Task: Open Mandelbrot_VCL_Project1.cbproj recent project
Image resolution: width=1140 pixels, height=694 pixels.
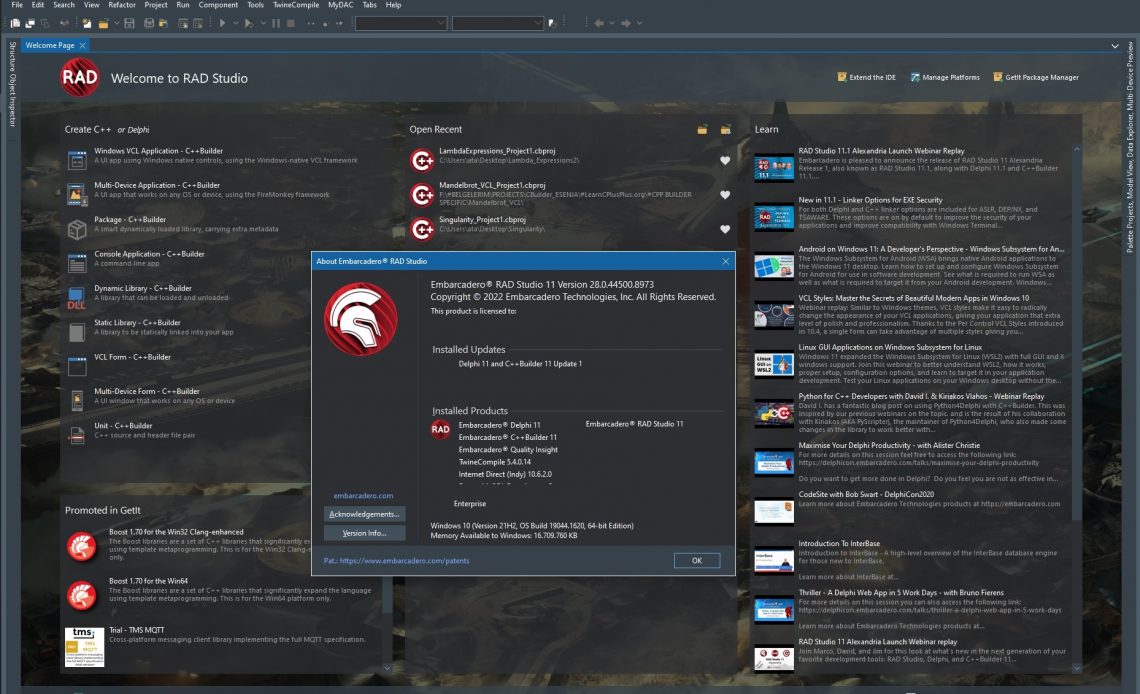Action: click(492, 185)
